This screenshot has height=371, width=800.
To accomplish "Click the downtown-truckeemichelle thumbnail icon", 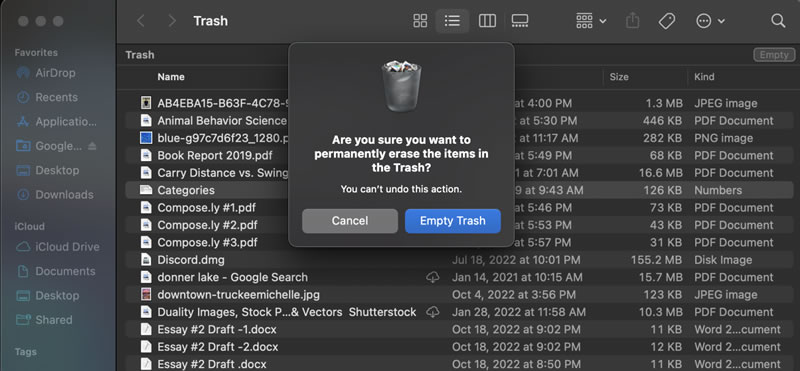I will [146, 294].
